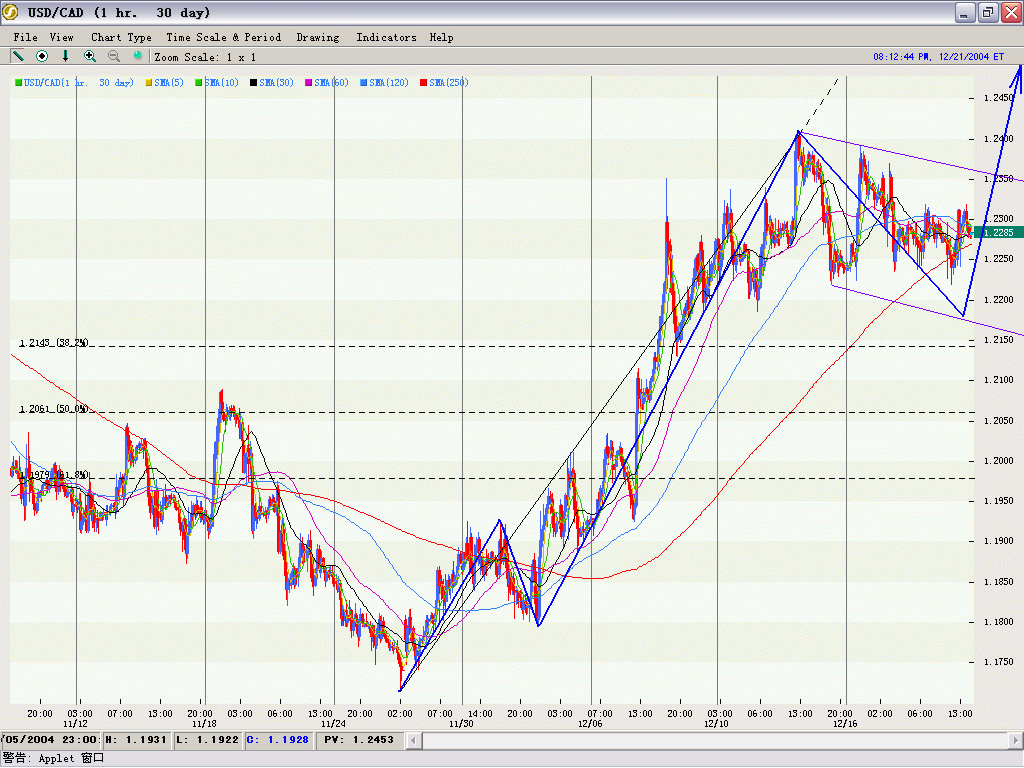The width and height of the screenshot is (1024, 768).
Task: Click the teal globe toolbar icon
Action: pyautogui.click(x=138, y=56)
